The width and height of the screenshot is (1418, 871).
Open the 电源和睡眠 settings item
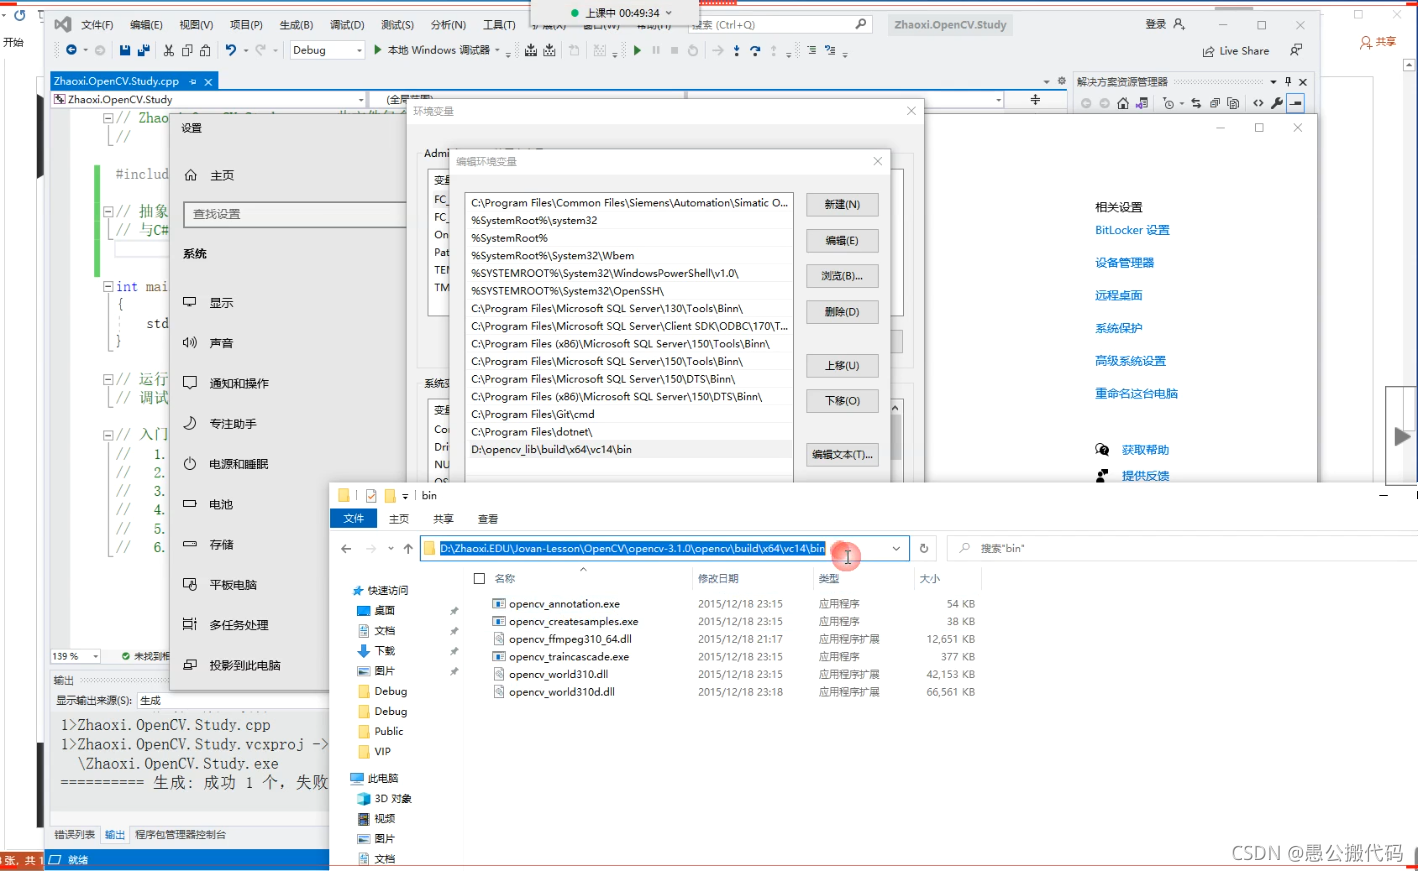[x=238, y=464]
